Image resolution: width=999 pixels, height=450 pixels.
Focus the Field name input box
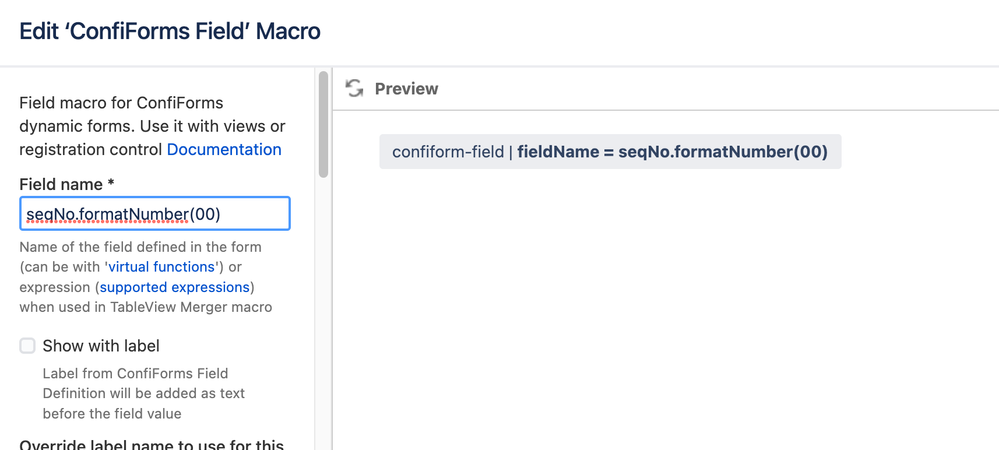click(155, 214)
